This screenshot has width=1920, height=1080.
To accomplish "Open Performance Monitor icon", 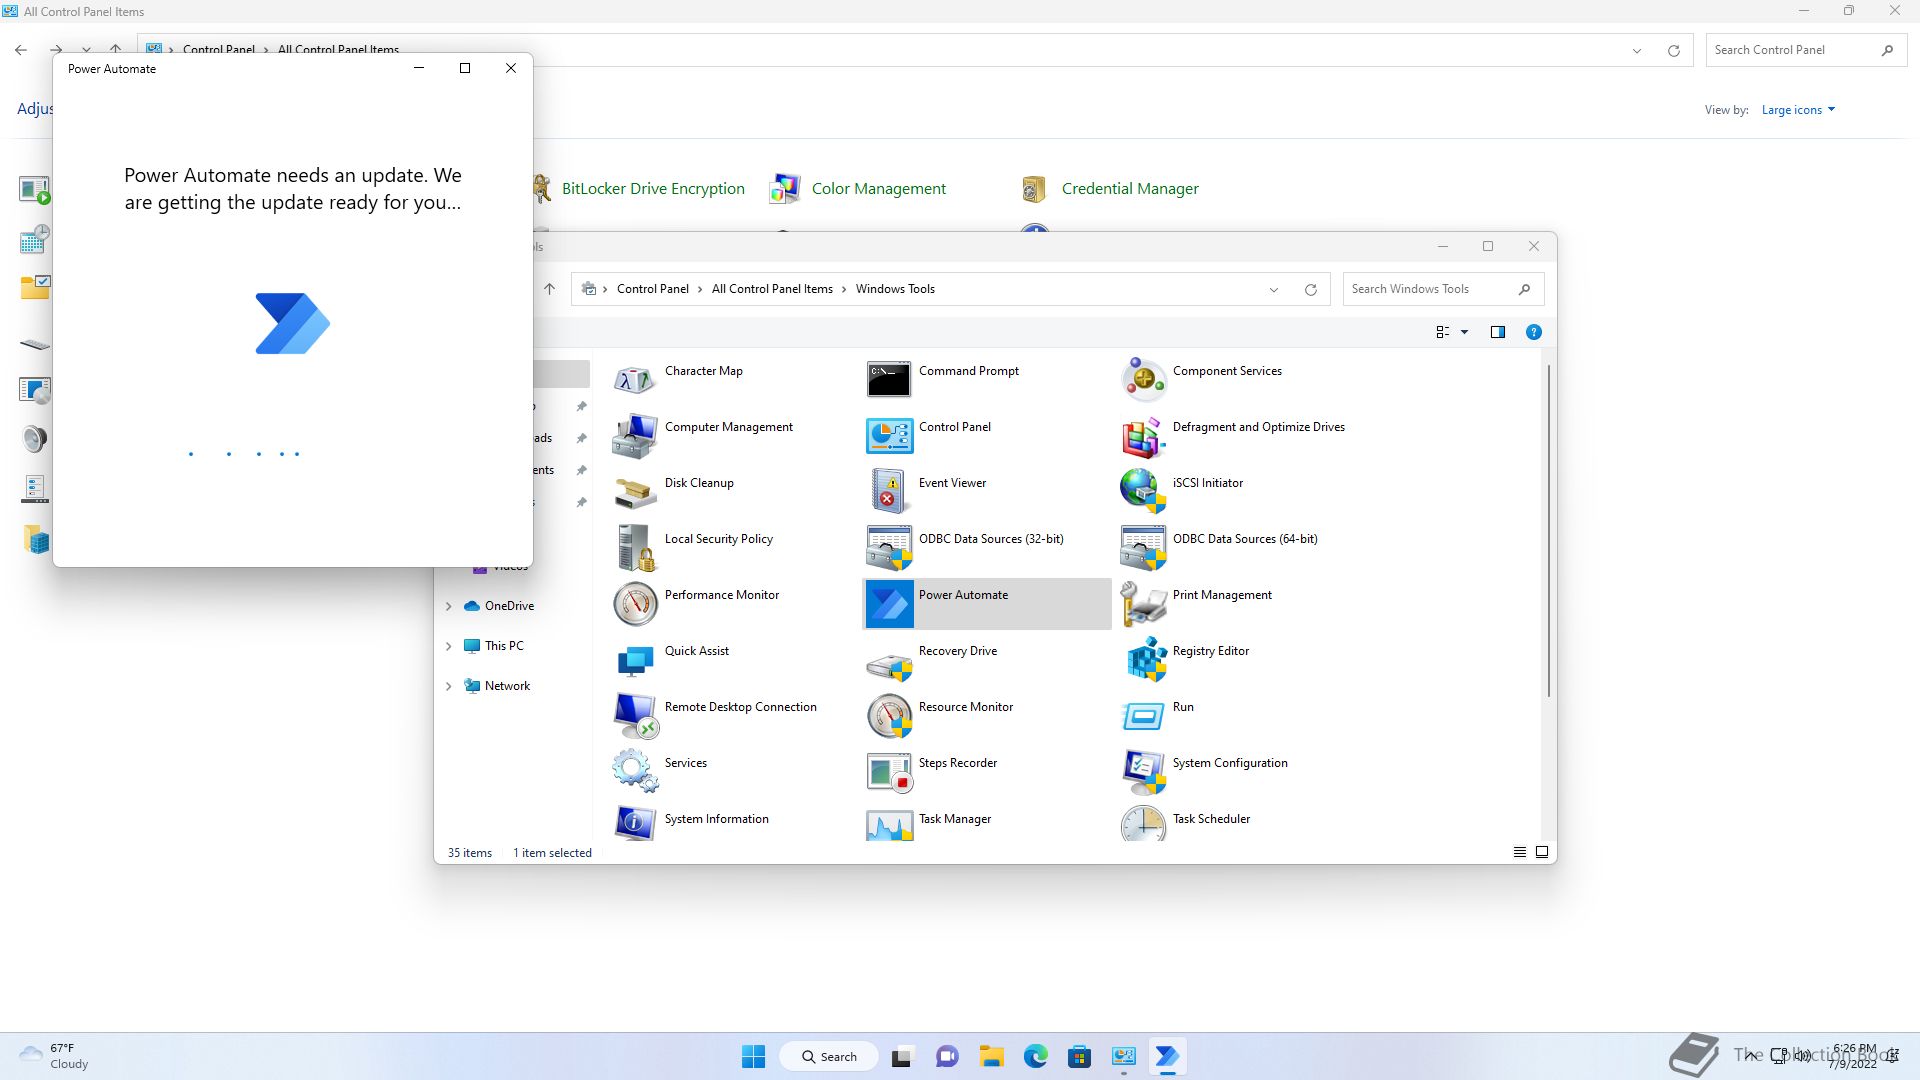I will point(634,604).
